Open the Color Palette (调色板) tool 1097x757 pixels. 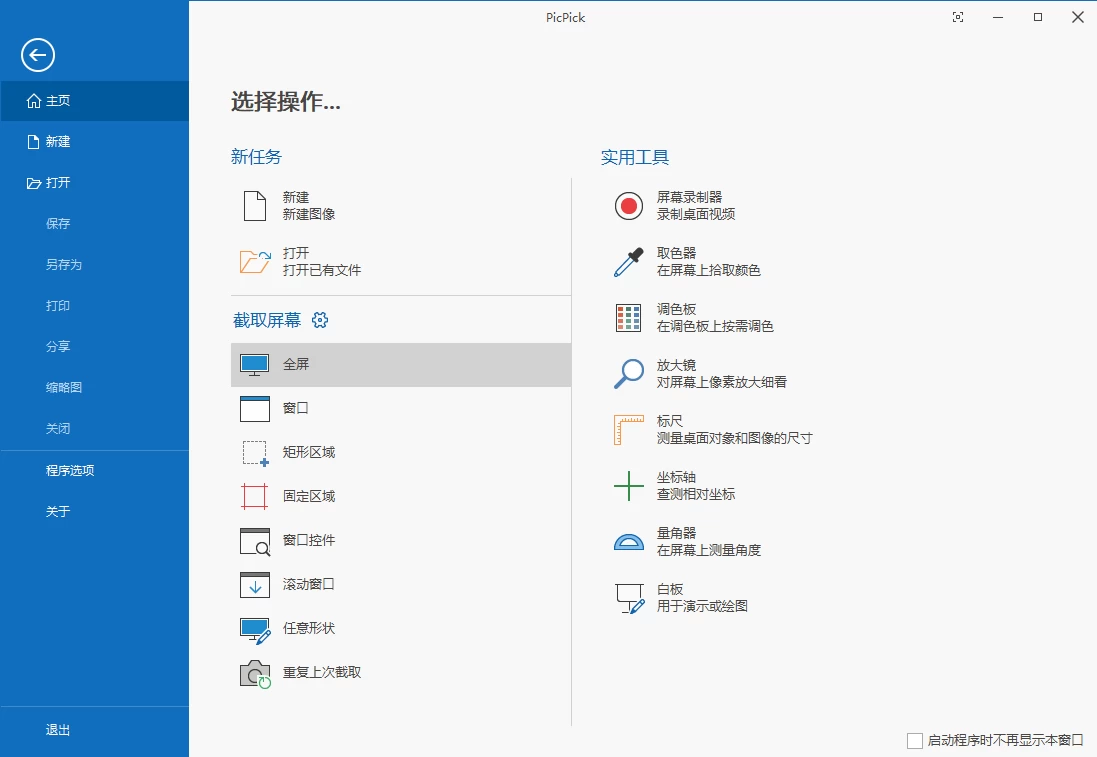[x=628, y=318]
